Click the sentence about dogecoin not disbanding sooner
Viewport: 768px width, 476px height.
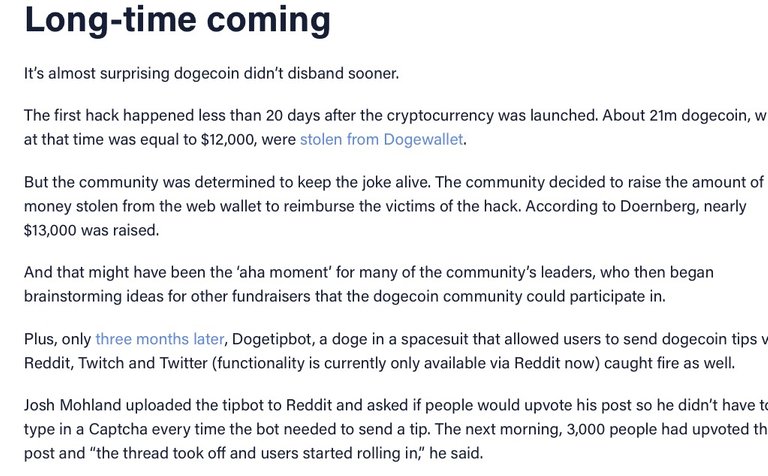coord(212,73)
